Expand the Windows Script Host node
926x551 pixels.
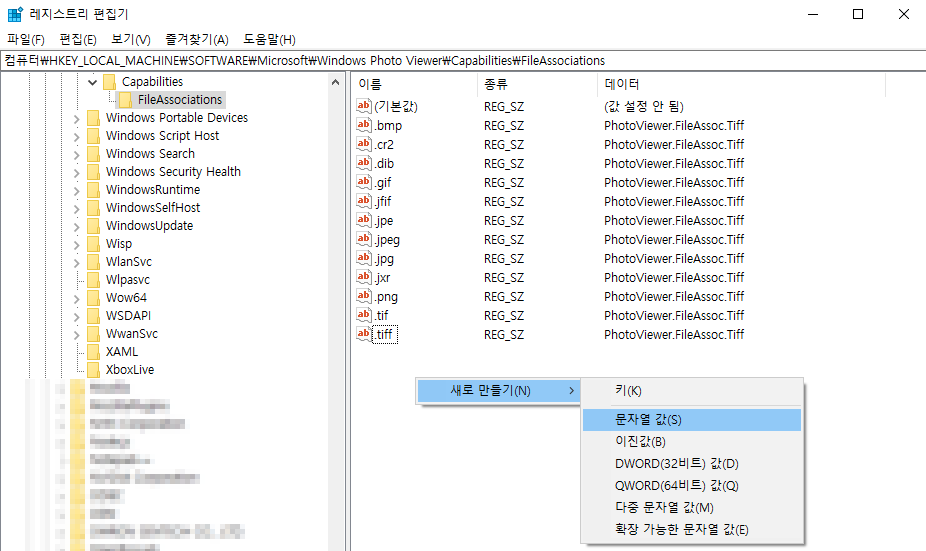pyautogui.click(x=76, y=137)
